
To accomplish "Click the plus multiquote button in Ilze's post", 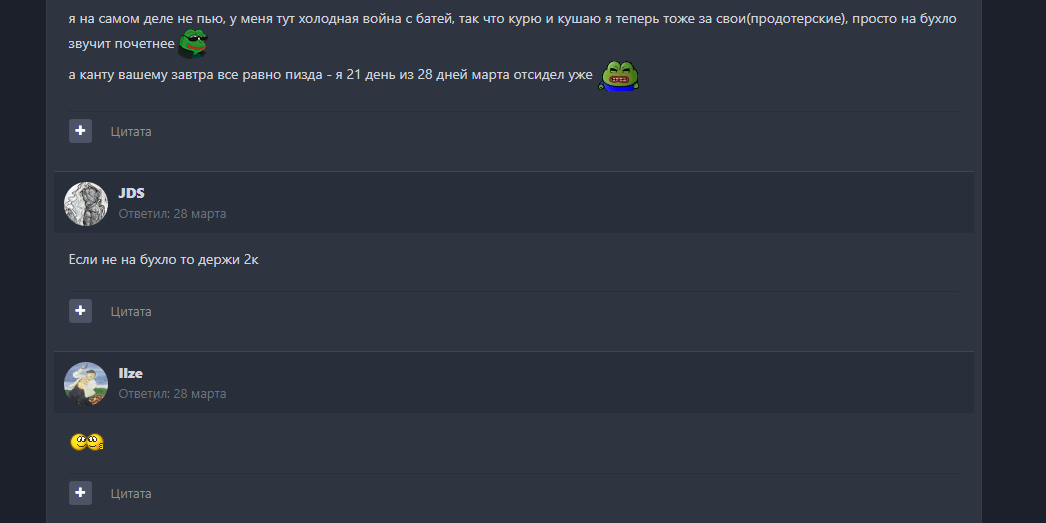I will [80, 493].
